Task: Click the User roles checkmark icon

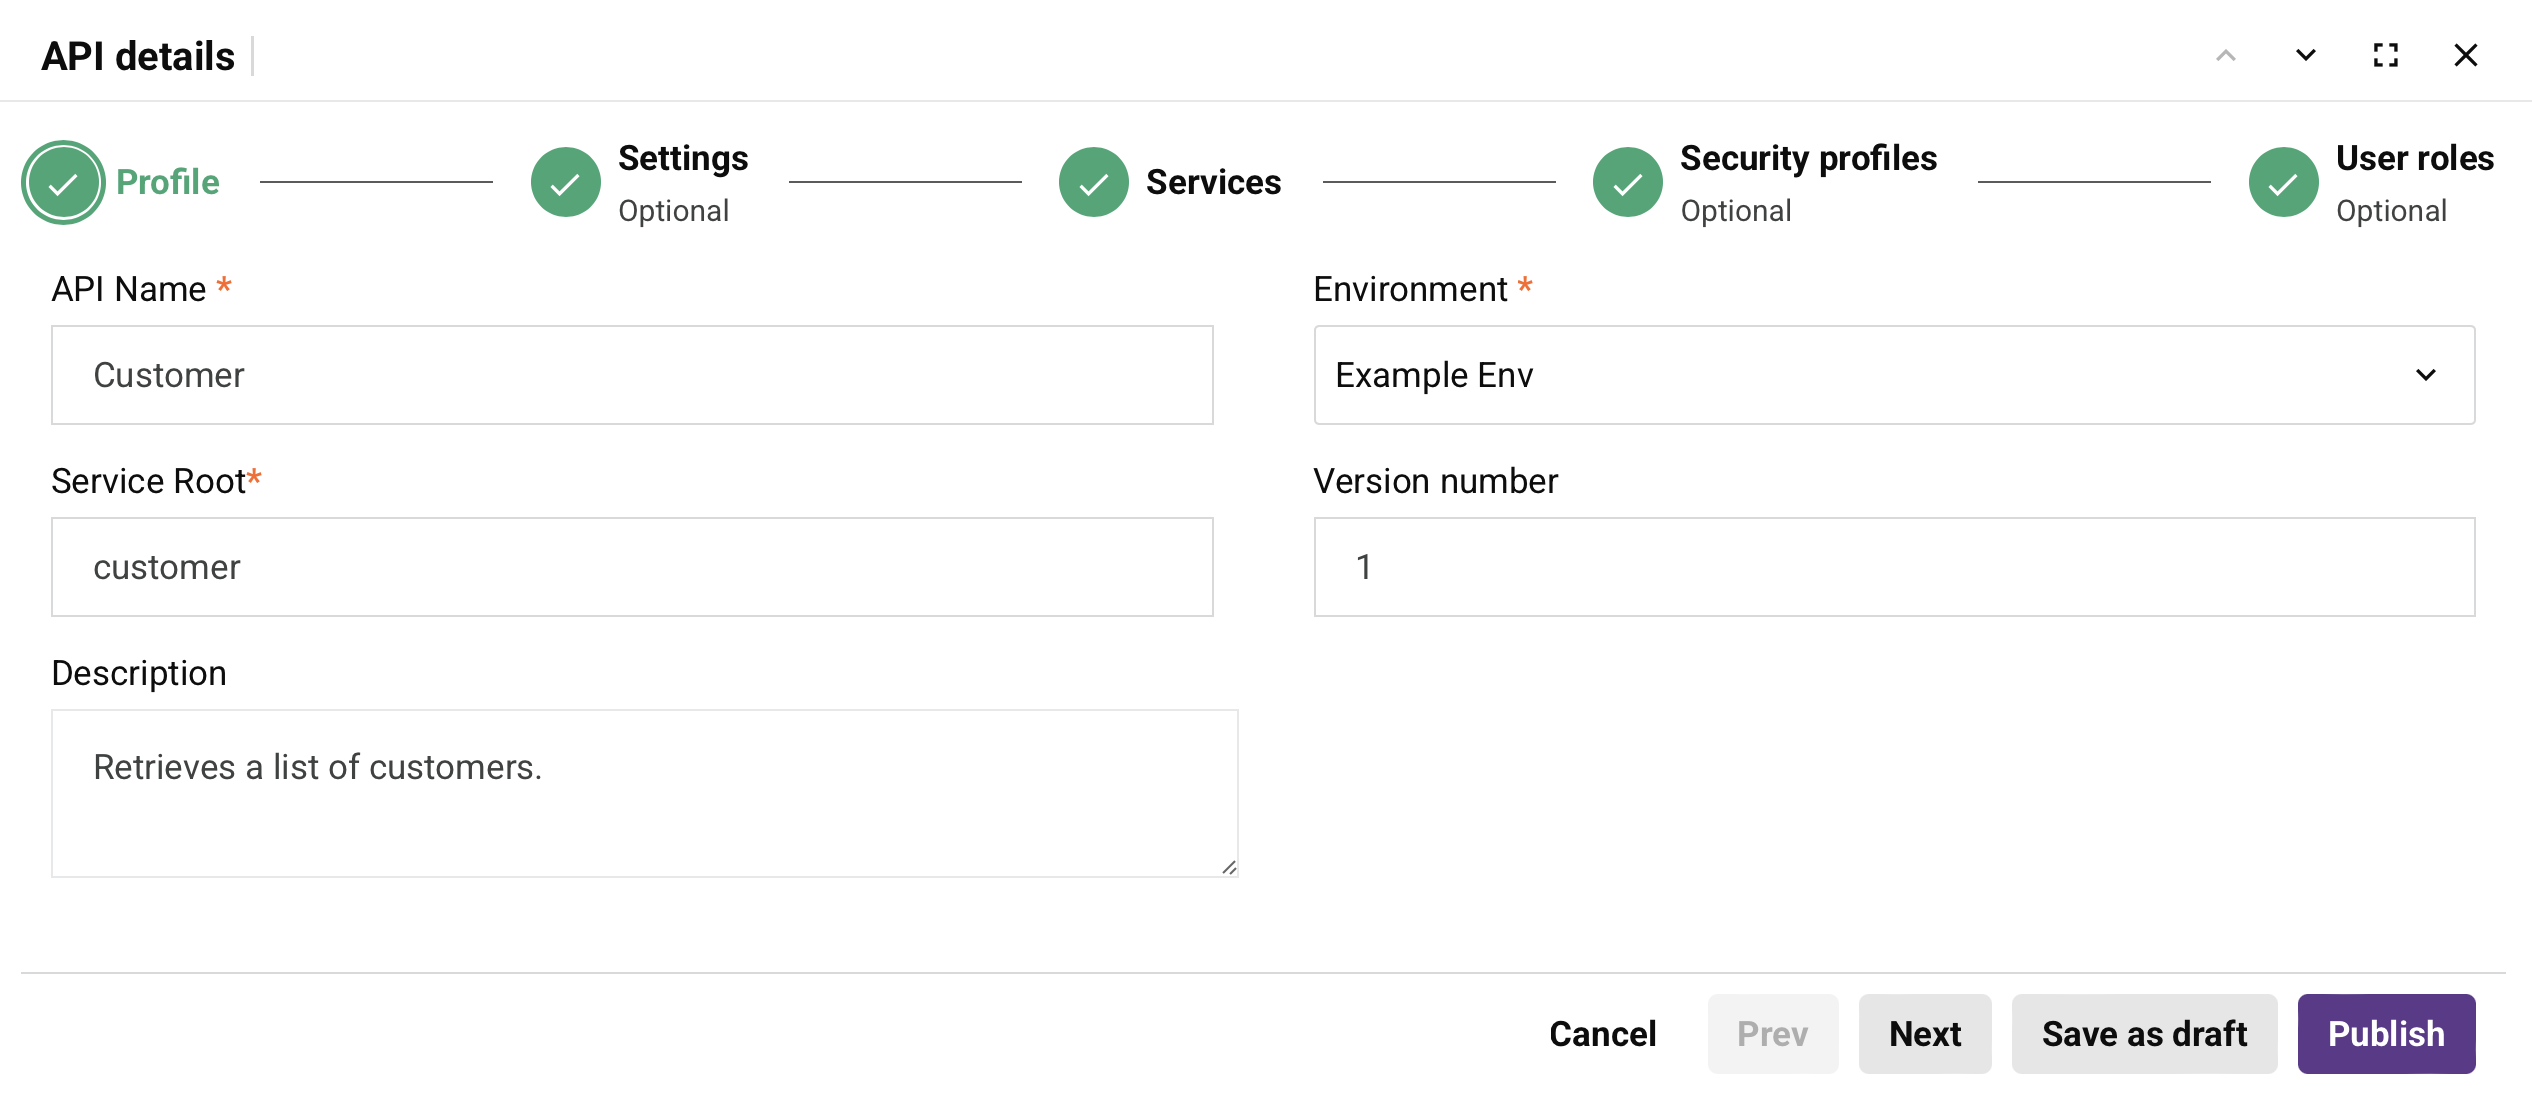Action: click(2283, 183)
